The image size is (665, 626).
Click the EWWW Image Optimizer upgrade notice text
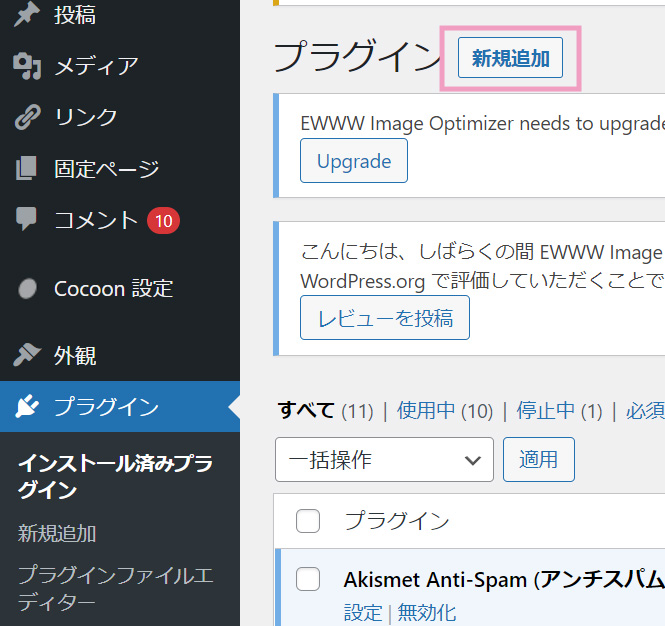click(x=483, y=123)
